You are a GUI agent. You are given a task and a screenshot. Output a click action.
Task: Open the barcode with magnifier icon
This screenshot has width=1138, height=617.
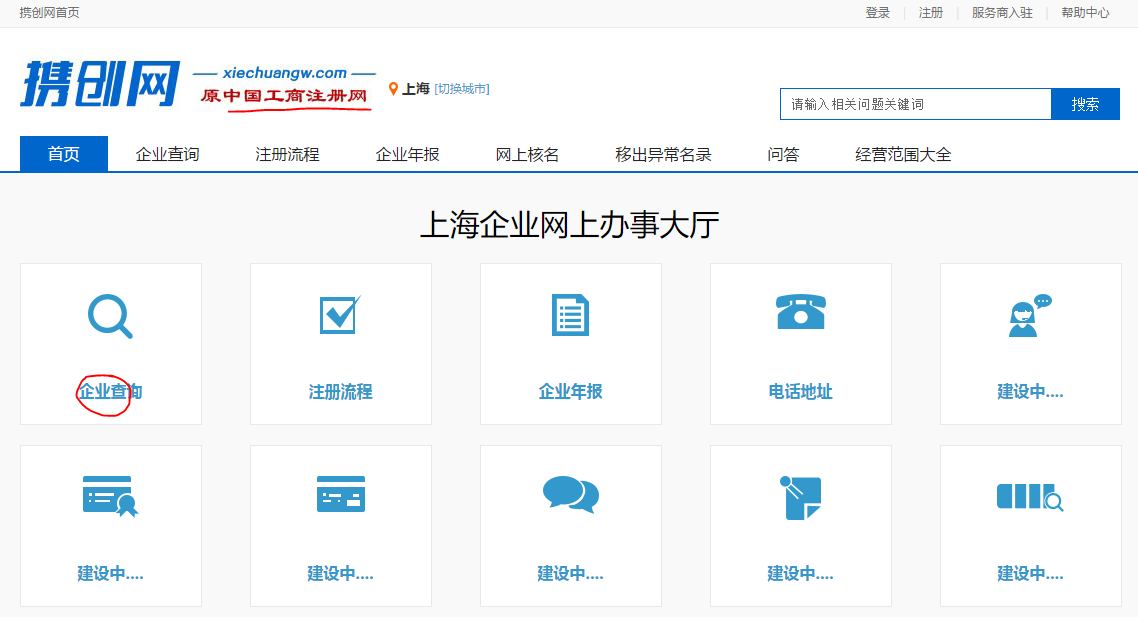1030,498
